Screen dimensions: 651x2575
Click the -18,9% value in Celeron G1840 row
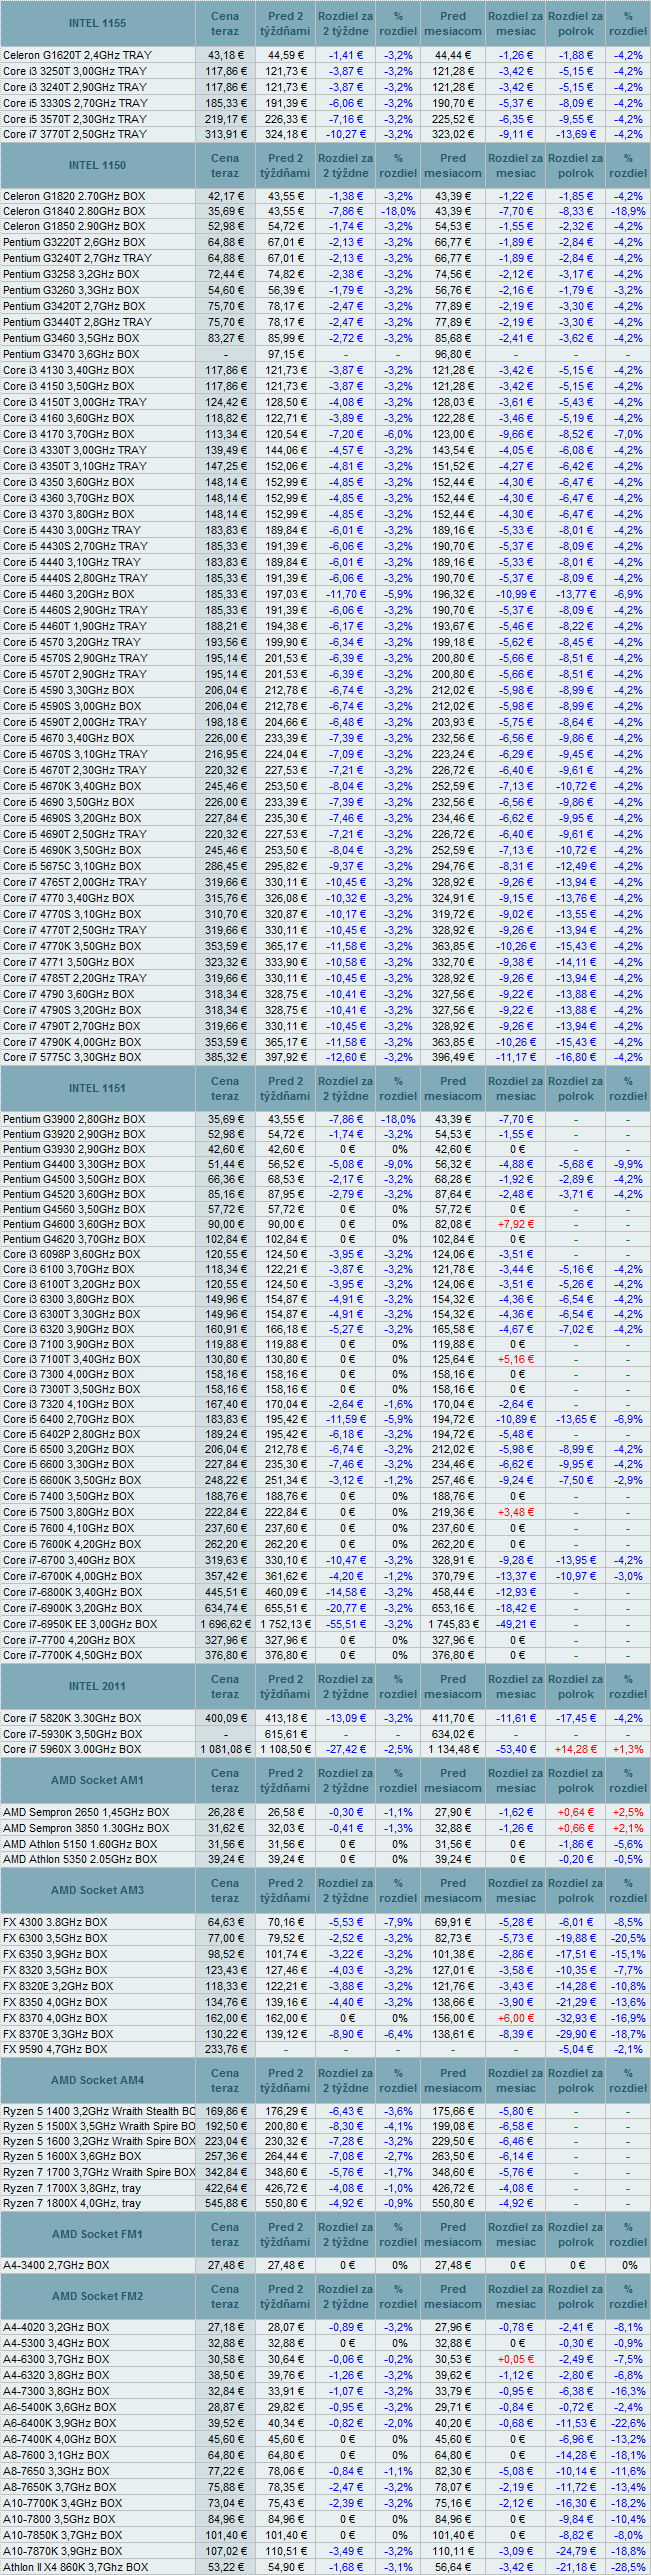pos(628,211)
